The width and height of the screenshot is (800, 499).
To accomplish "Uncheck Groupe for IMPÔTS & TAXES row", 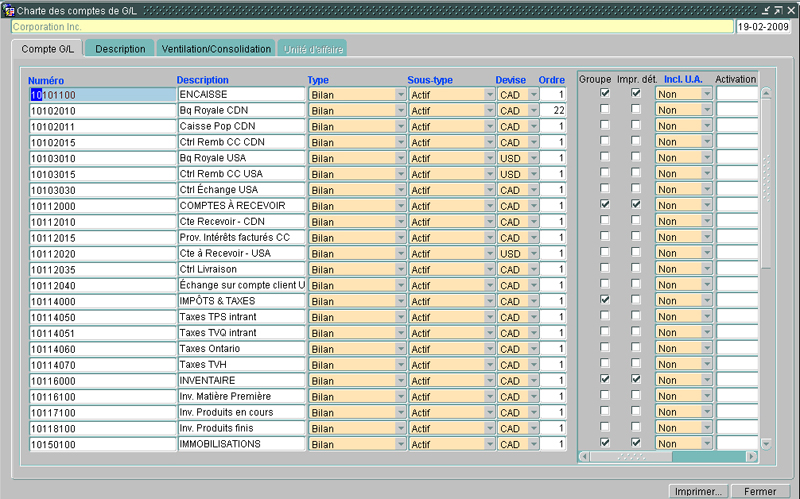I will (604, 301).
